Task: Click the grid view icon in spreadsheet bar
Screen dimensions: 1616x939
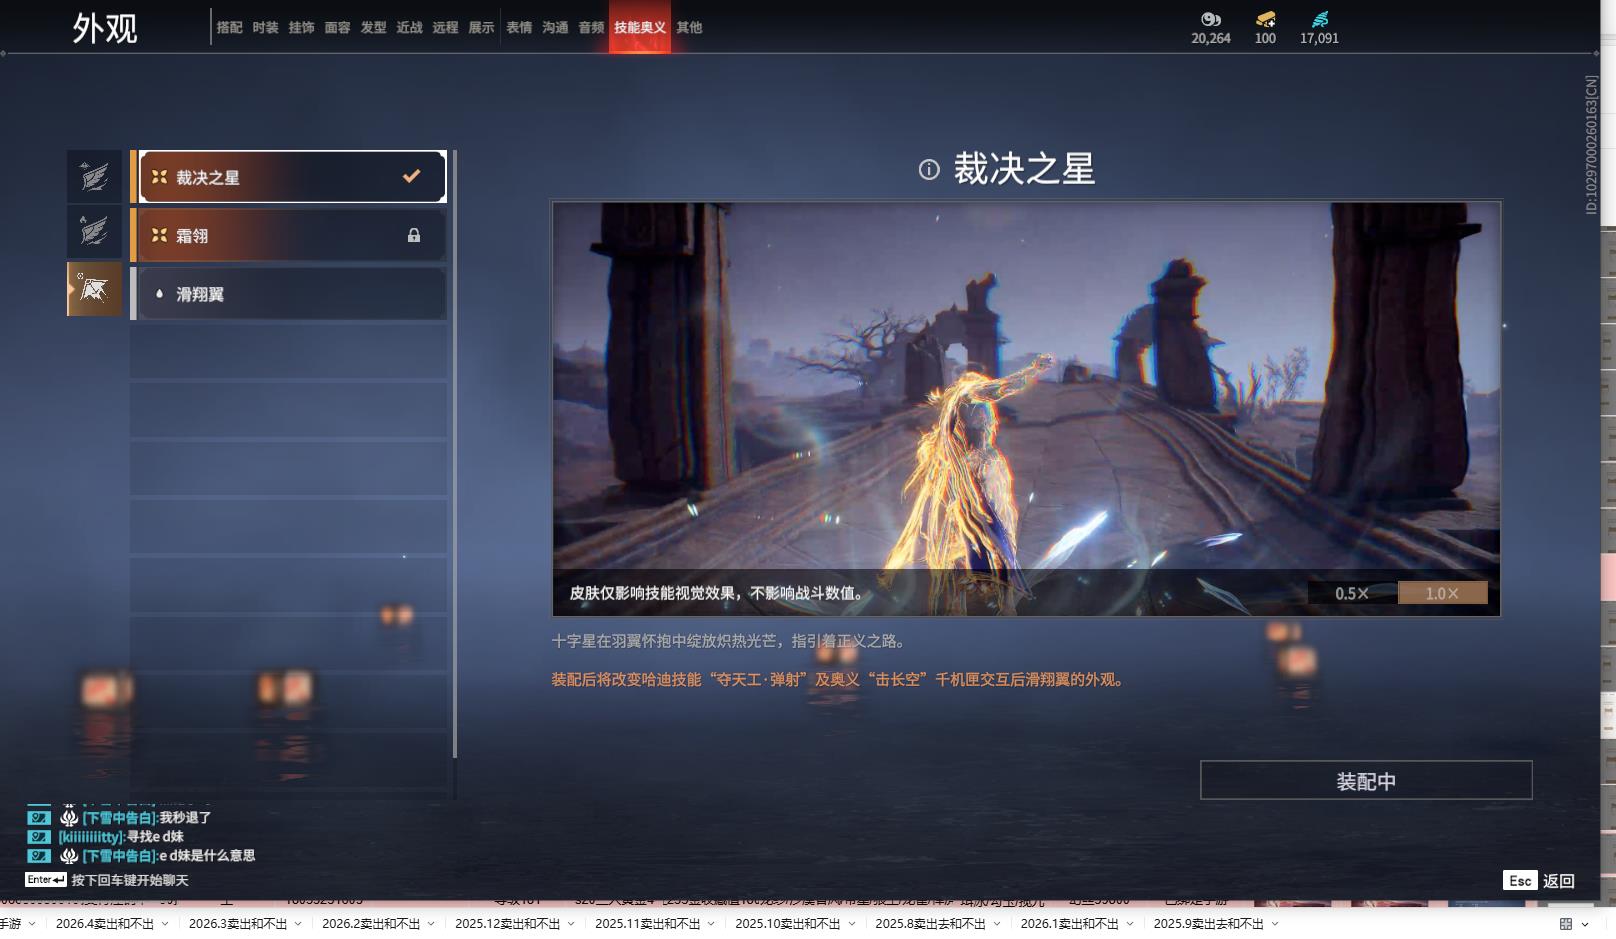Action: 1566,924
